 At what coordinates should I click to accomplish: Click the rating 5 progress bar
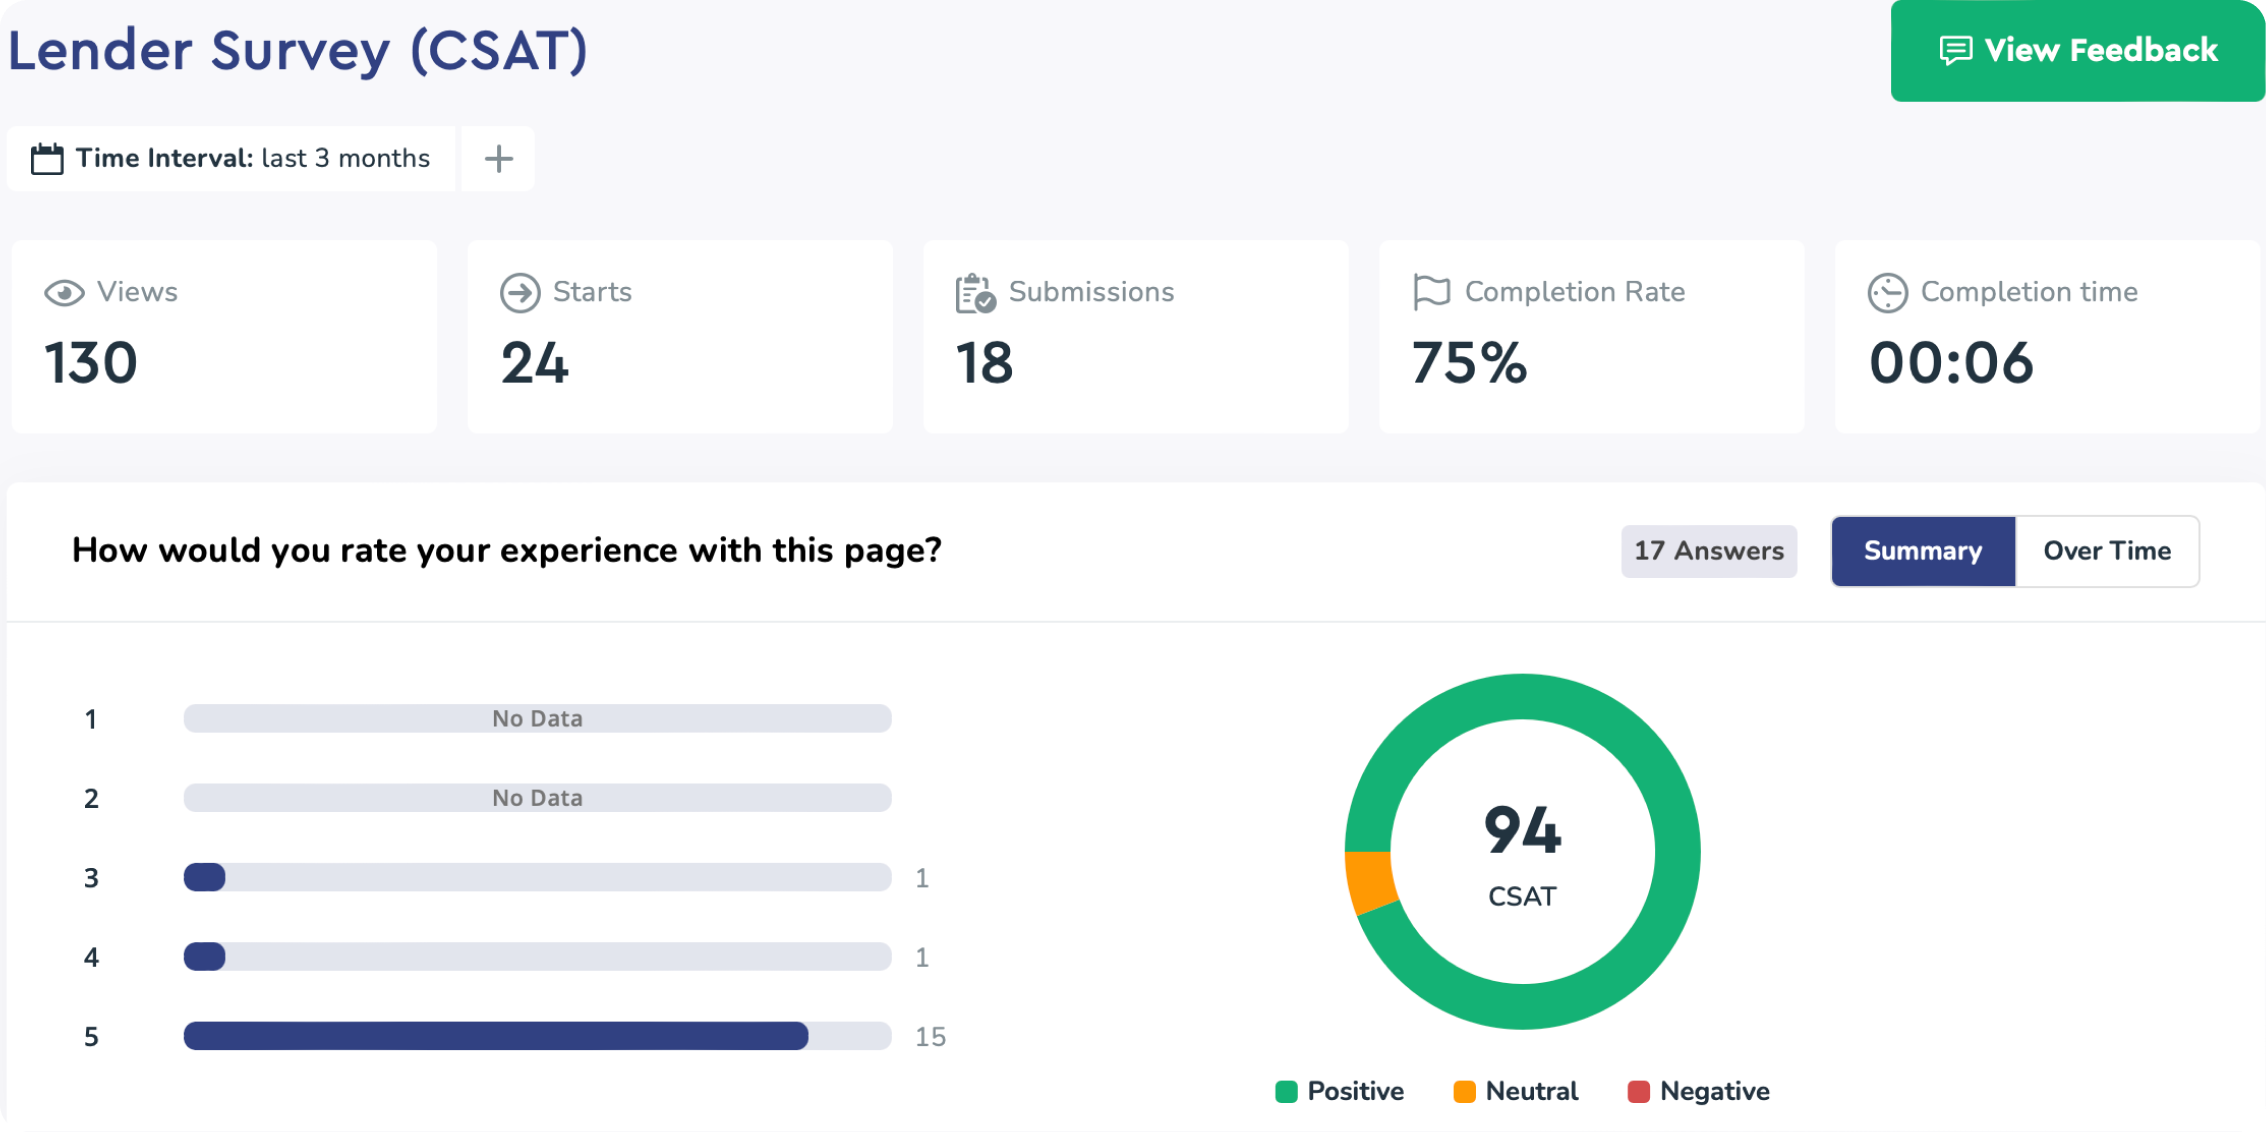coord(537,1036)
